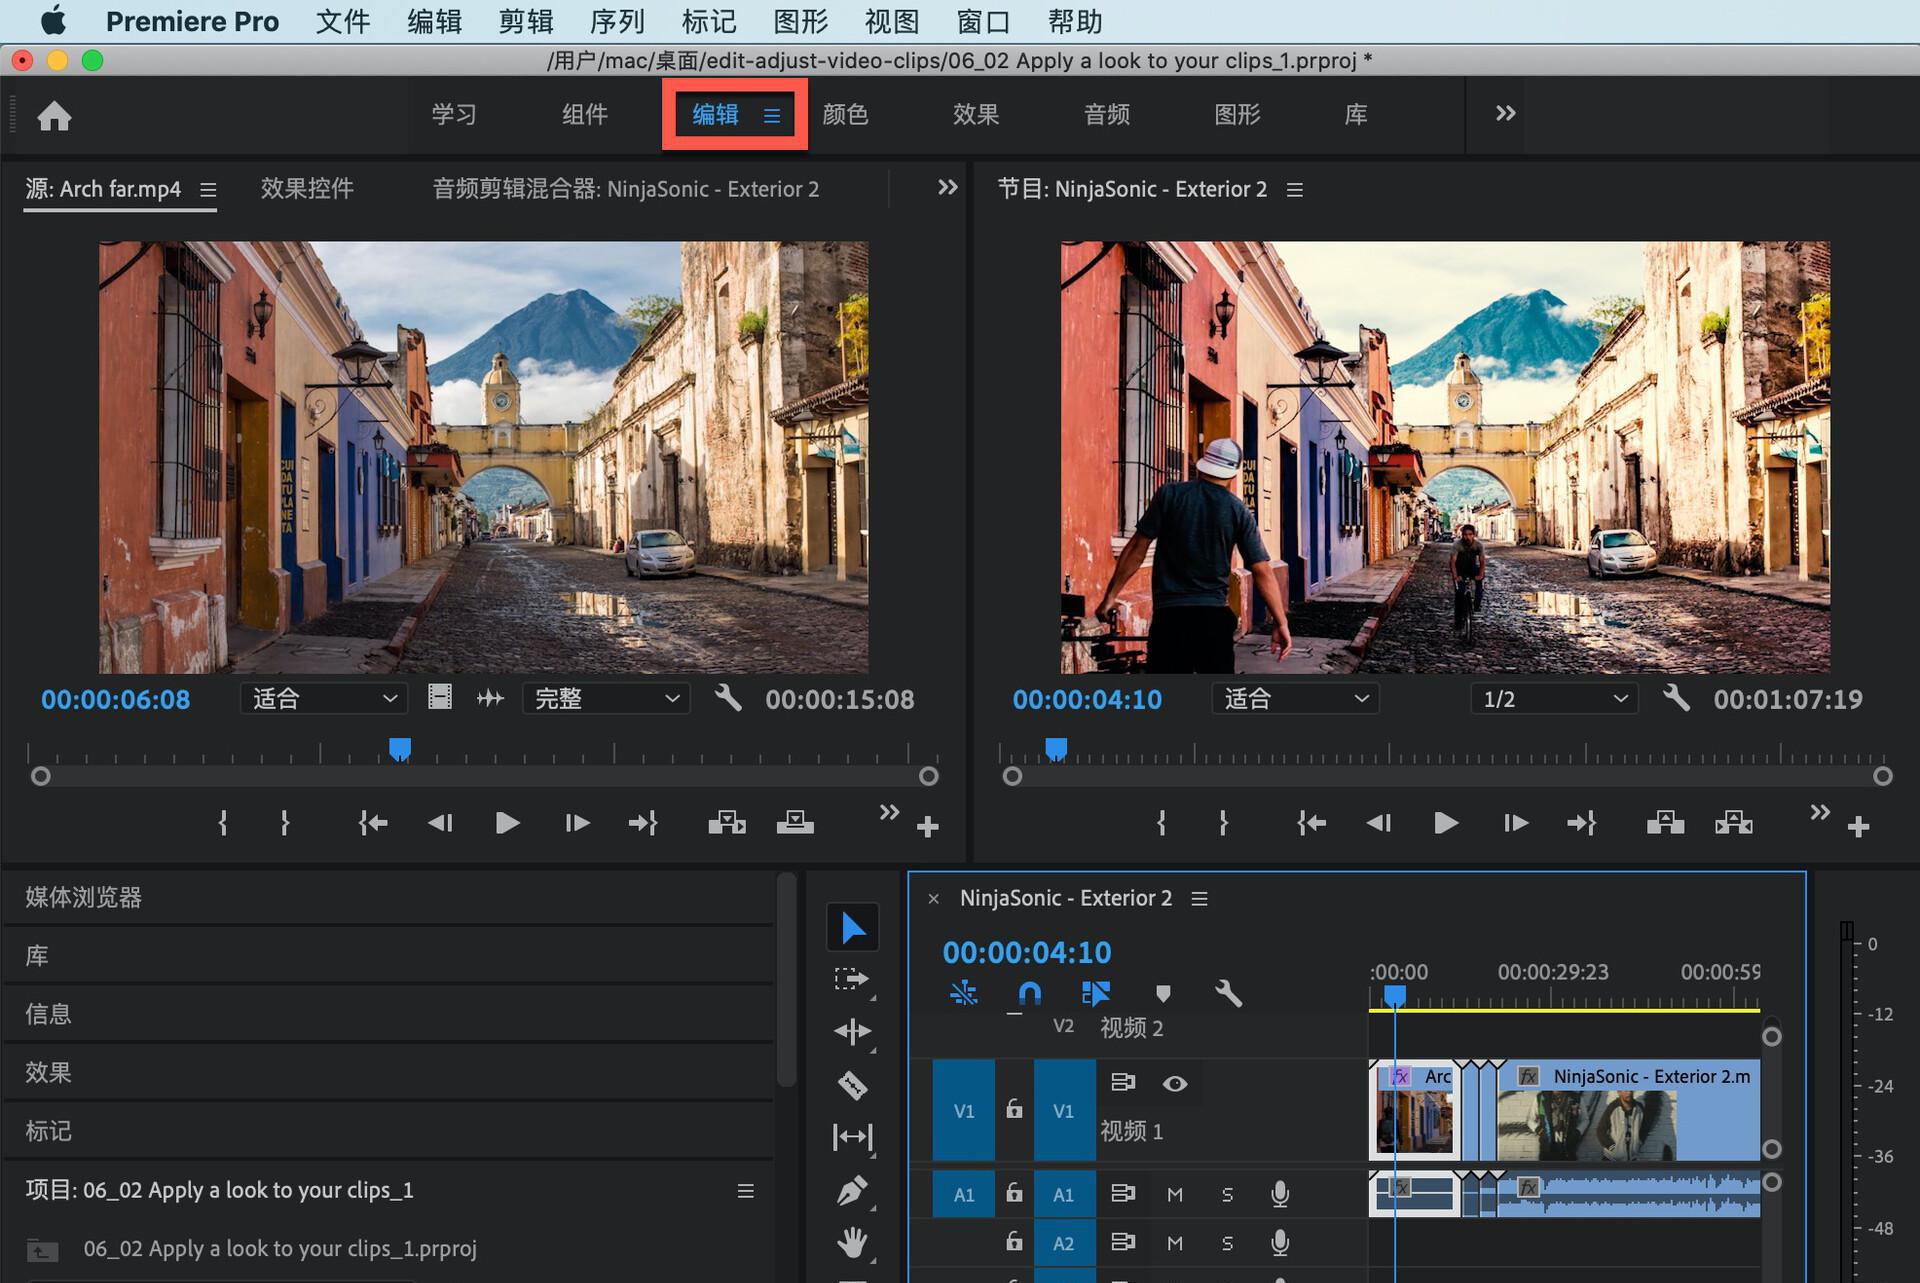This screenshot has height=1283, width=1920.
Task: Play the Source monitor clip
Action: click(x=507, y=823)
